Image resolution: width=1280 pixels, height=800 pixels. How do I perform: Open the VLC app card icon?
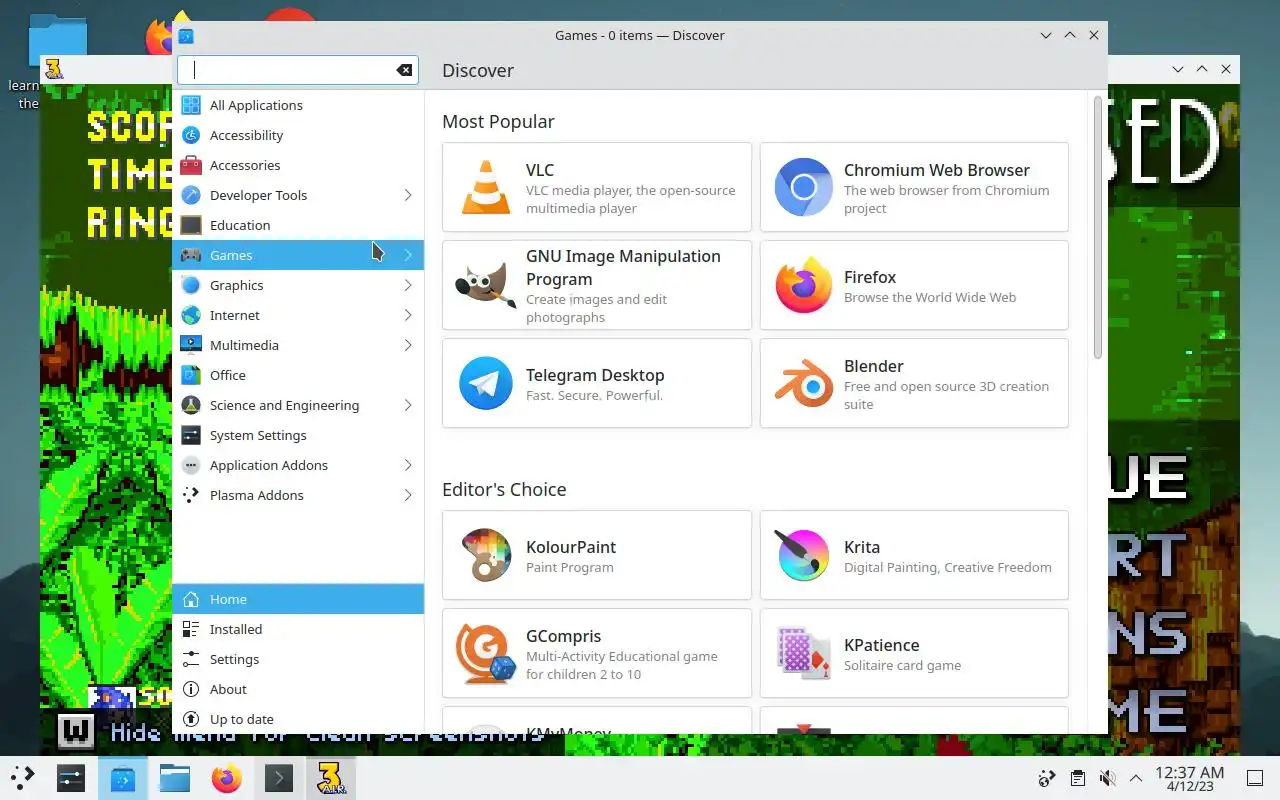486,187
